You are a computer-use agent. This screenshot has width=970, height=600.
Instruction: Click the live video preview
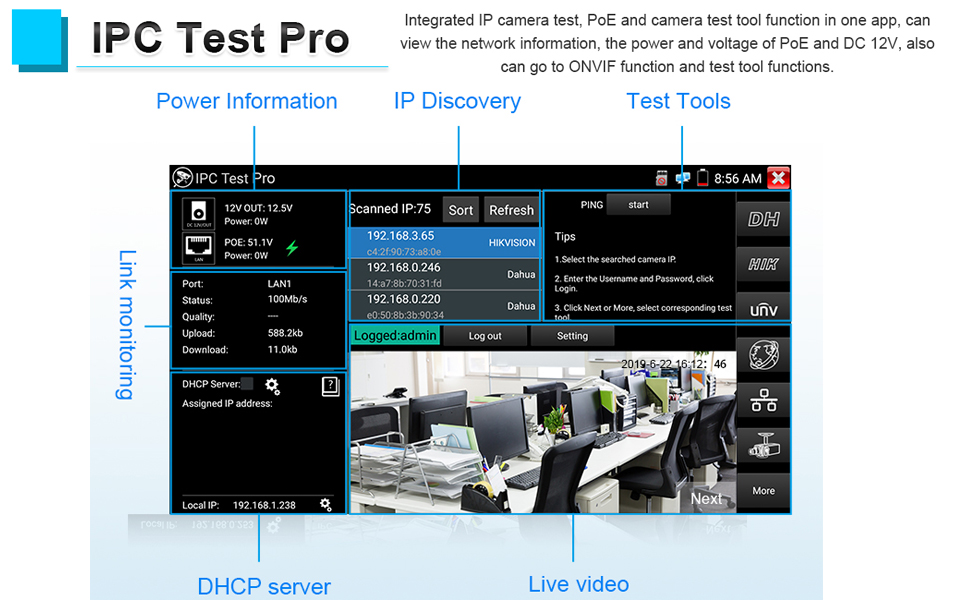543,432
